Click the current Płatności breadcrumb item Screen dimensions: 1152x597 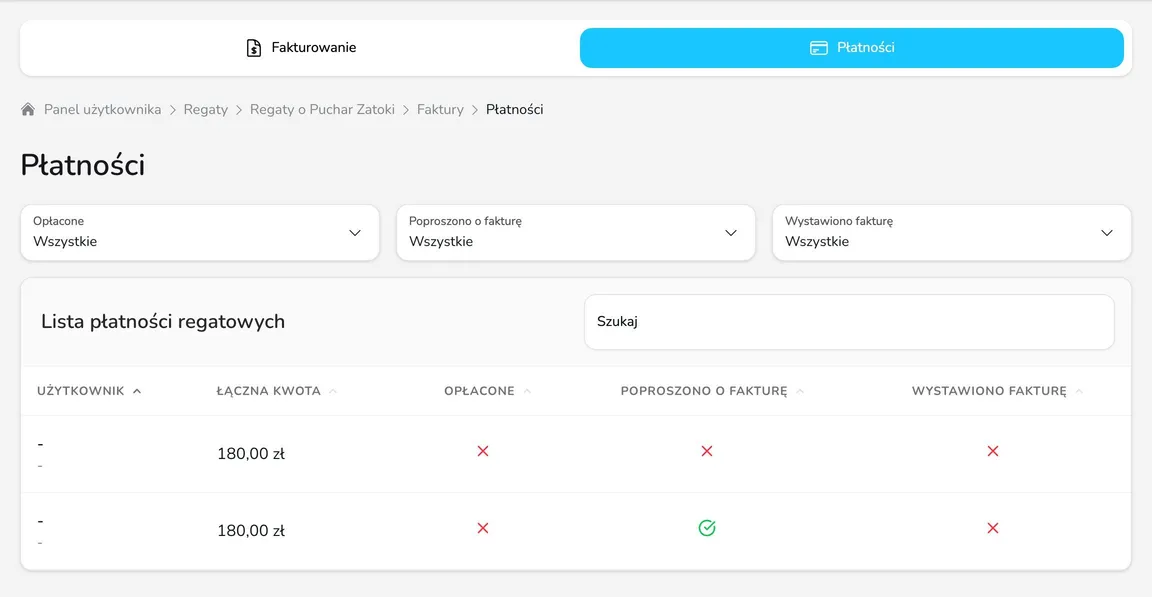[x=514, y=109]
